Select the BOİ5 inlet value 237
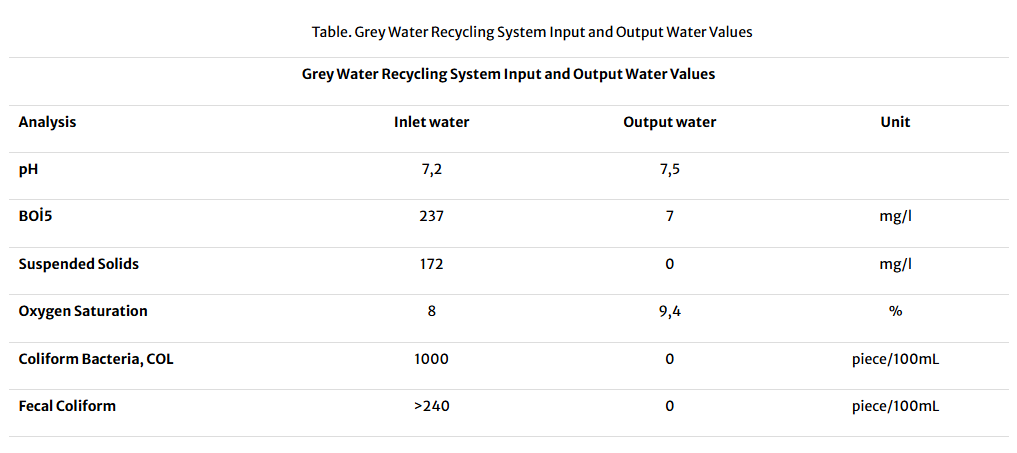Viewport: 1017px width, 453px height. 431,216
